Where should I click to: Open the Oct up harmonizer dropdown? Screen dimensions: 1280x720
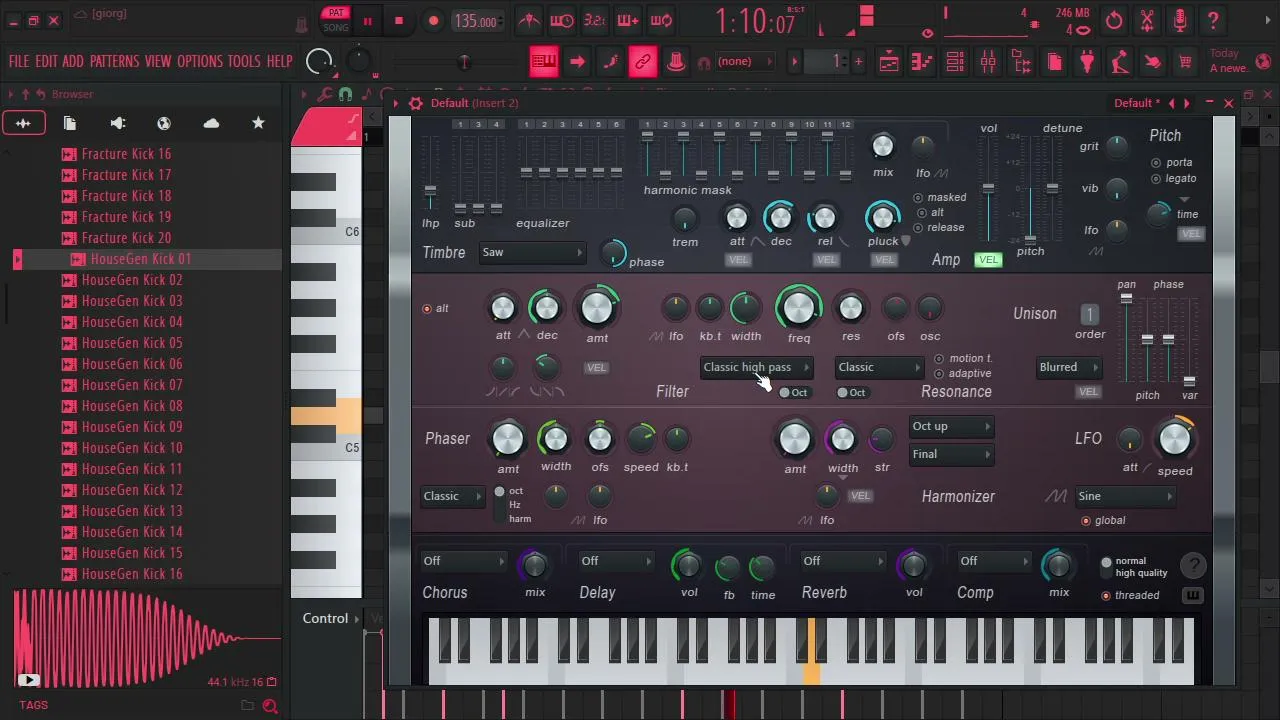[x=951, y=427]
